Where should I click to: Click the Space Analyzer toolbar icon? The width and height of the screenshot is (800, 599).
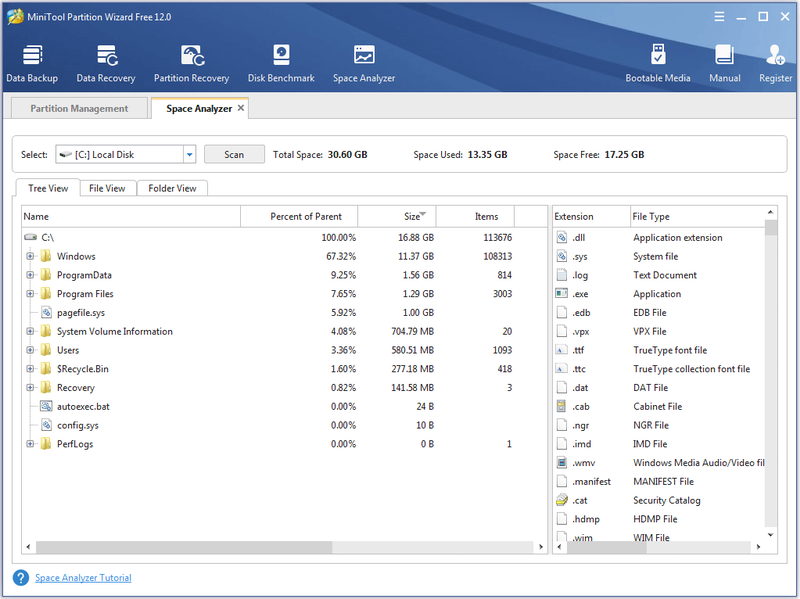tap(364, 63)
